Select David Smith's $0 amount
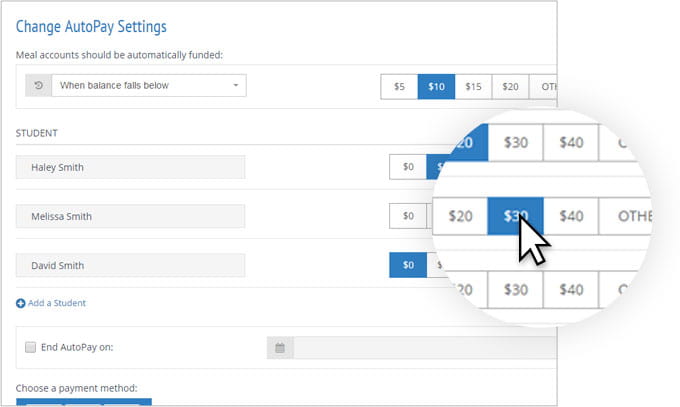The image size is (680, 407). point(408,265)
